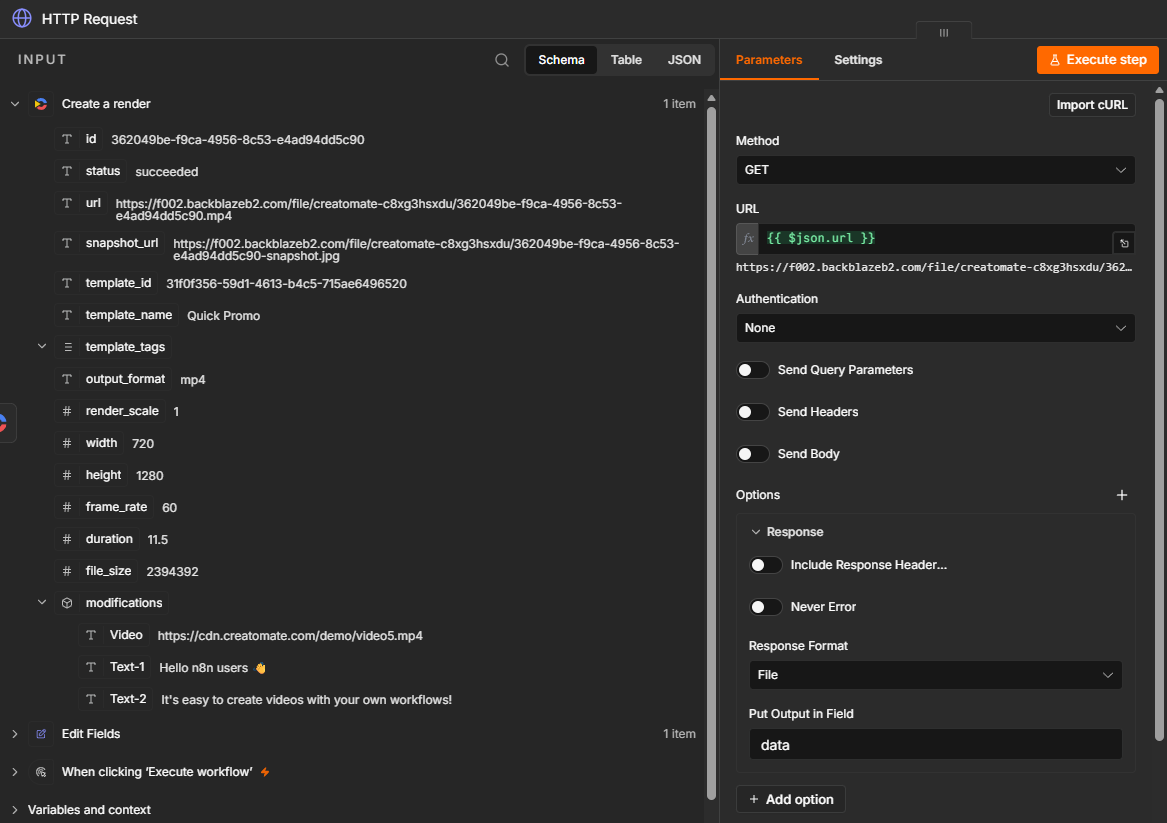Click the search icon in Input panel
This screenshot has height=823, width=1167.
(x=502, y=60)
